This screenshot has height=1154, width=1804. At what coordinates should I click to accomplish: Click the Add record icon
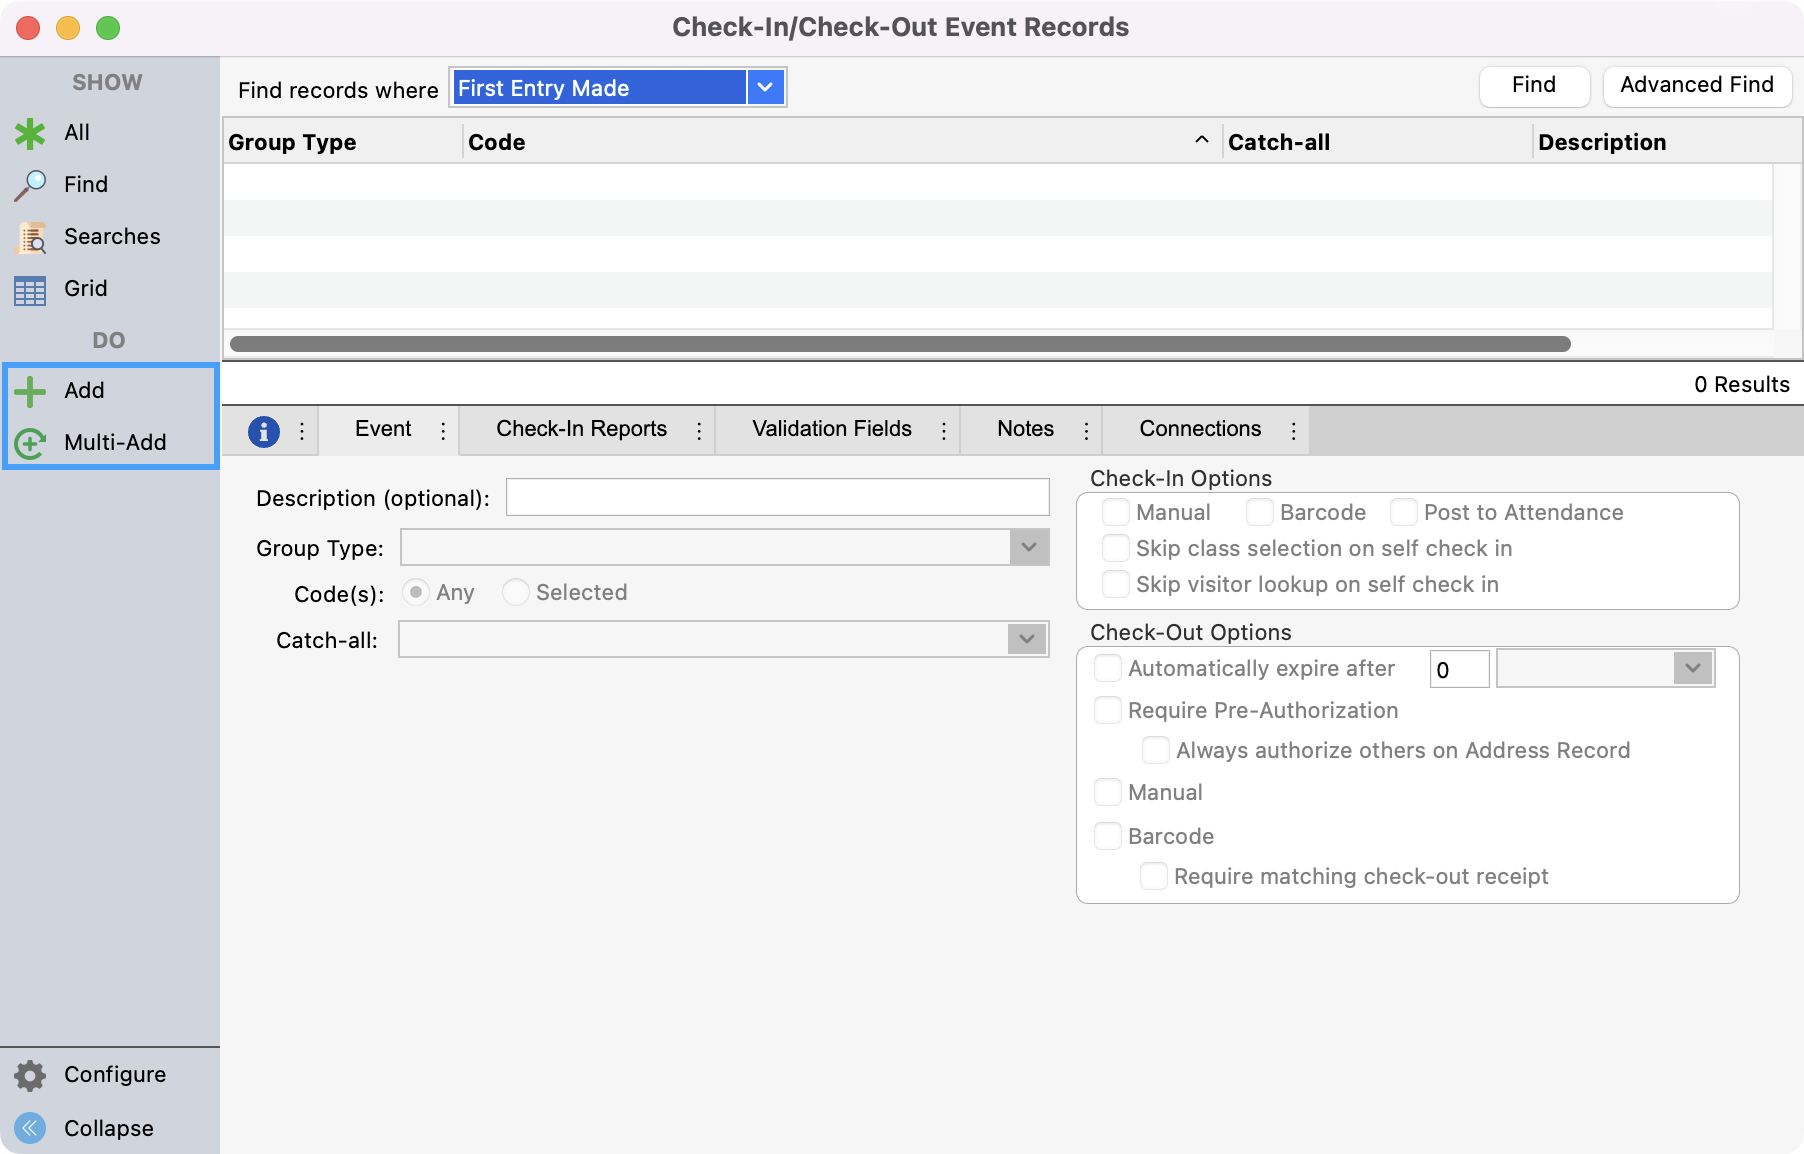[30, 390]
